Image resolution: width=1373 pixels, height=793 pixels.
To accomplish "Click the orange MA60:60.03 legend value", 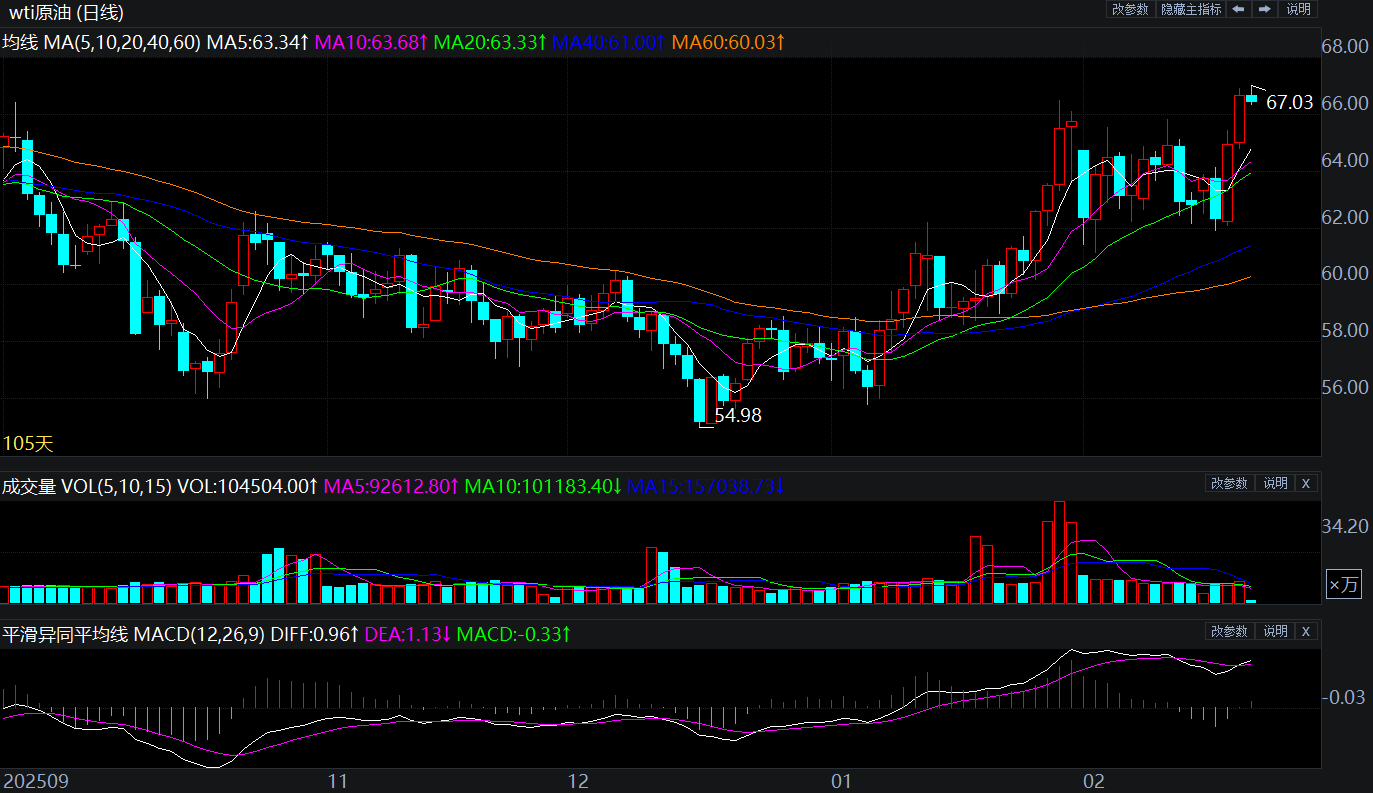I will pyautogui.click(x=728, y=42).
